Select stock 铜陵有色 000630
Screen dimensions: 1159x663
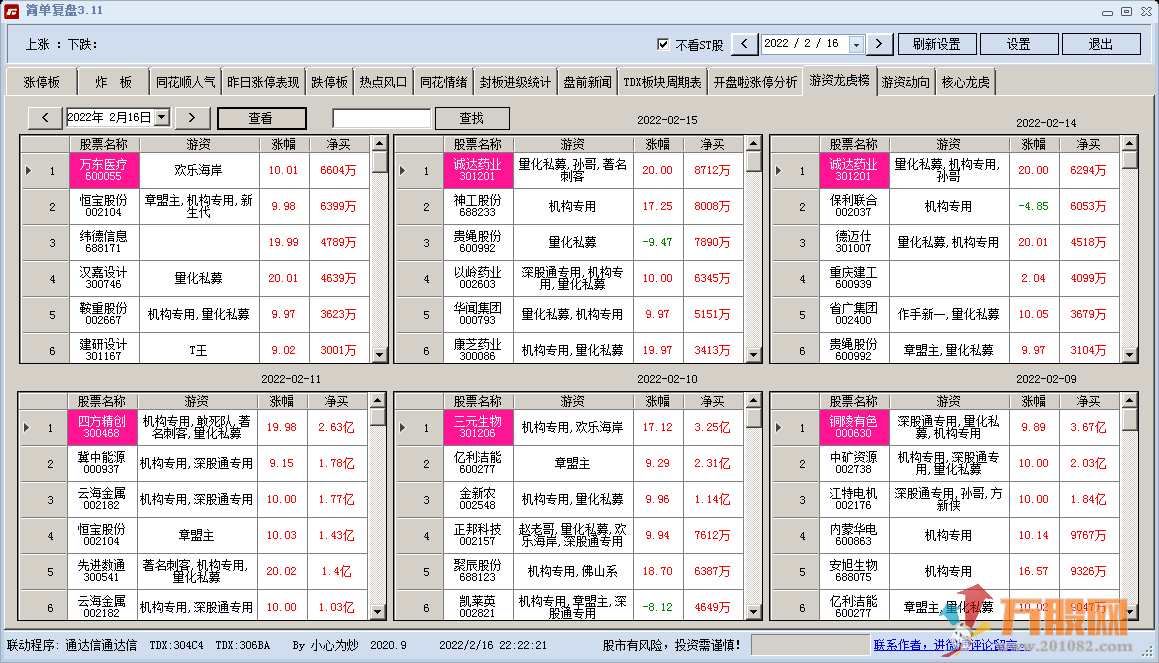pos(854,427)
